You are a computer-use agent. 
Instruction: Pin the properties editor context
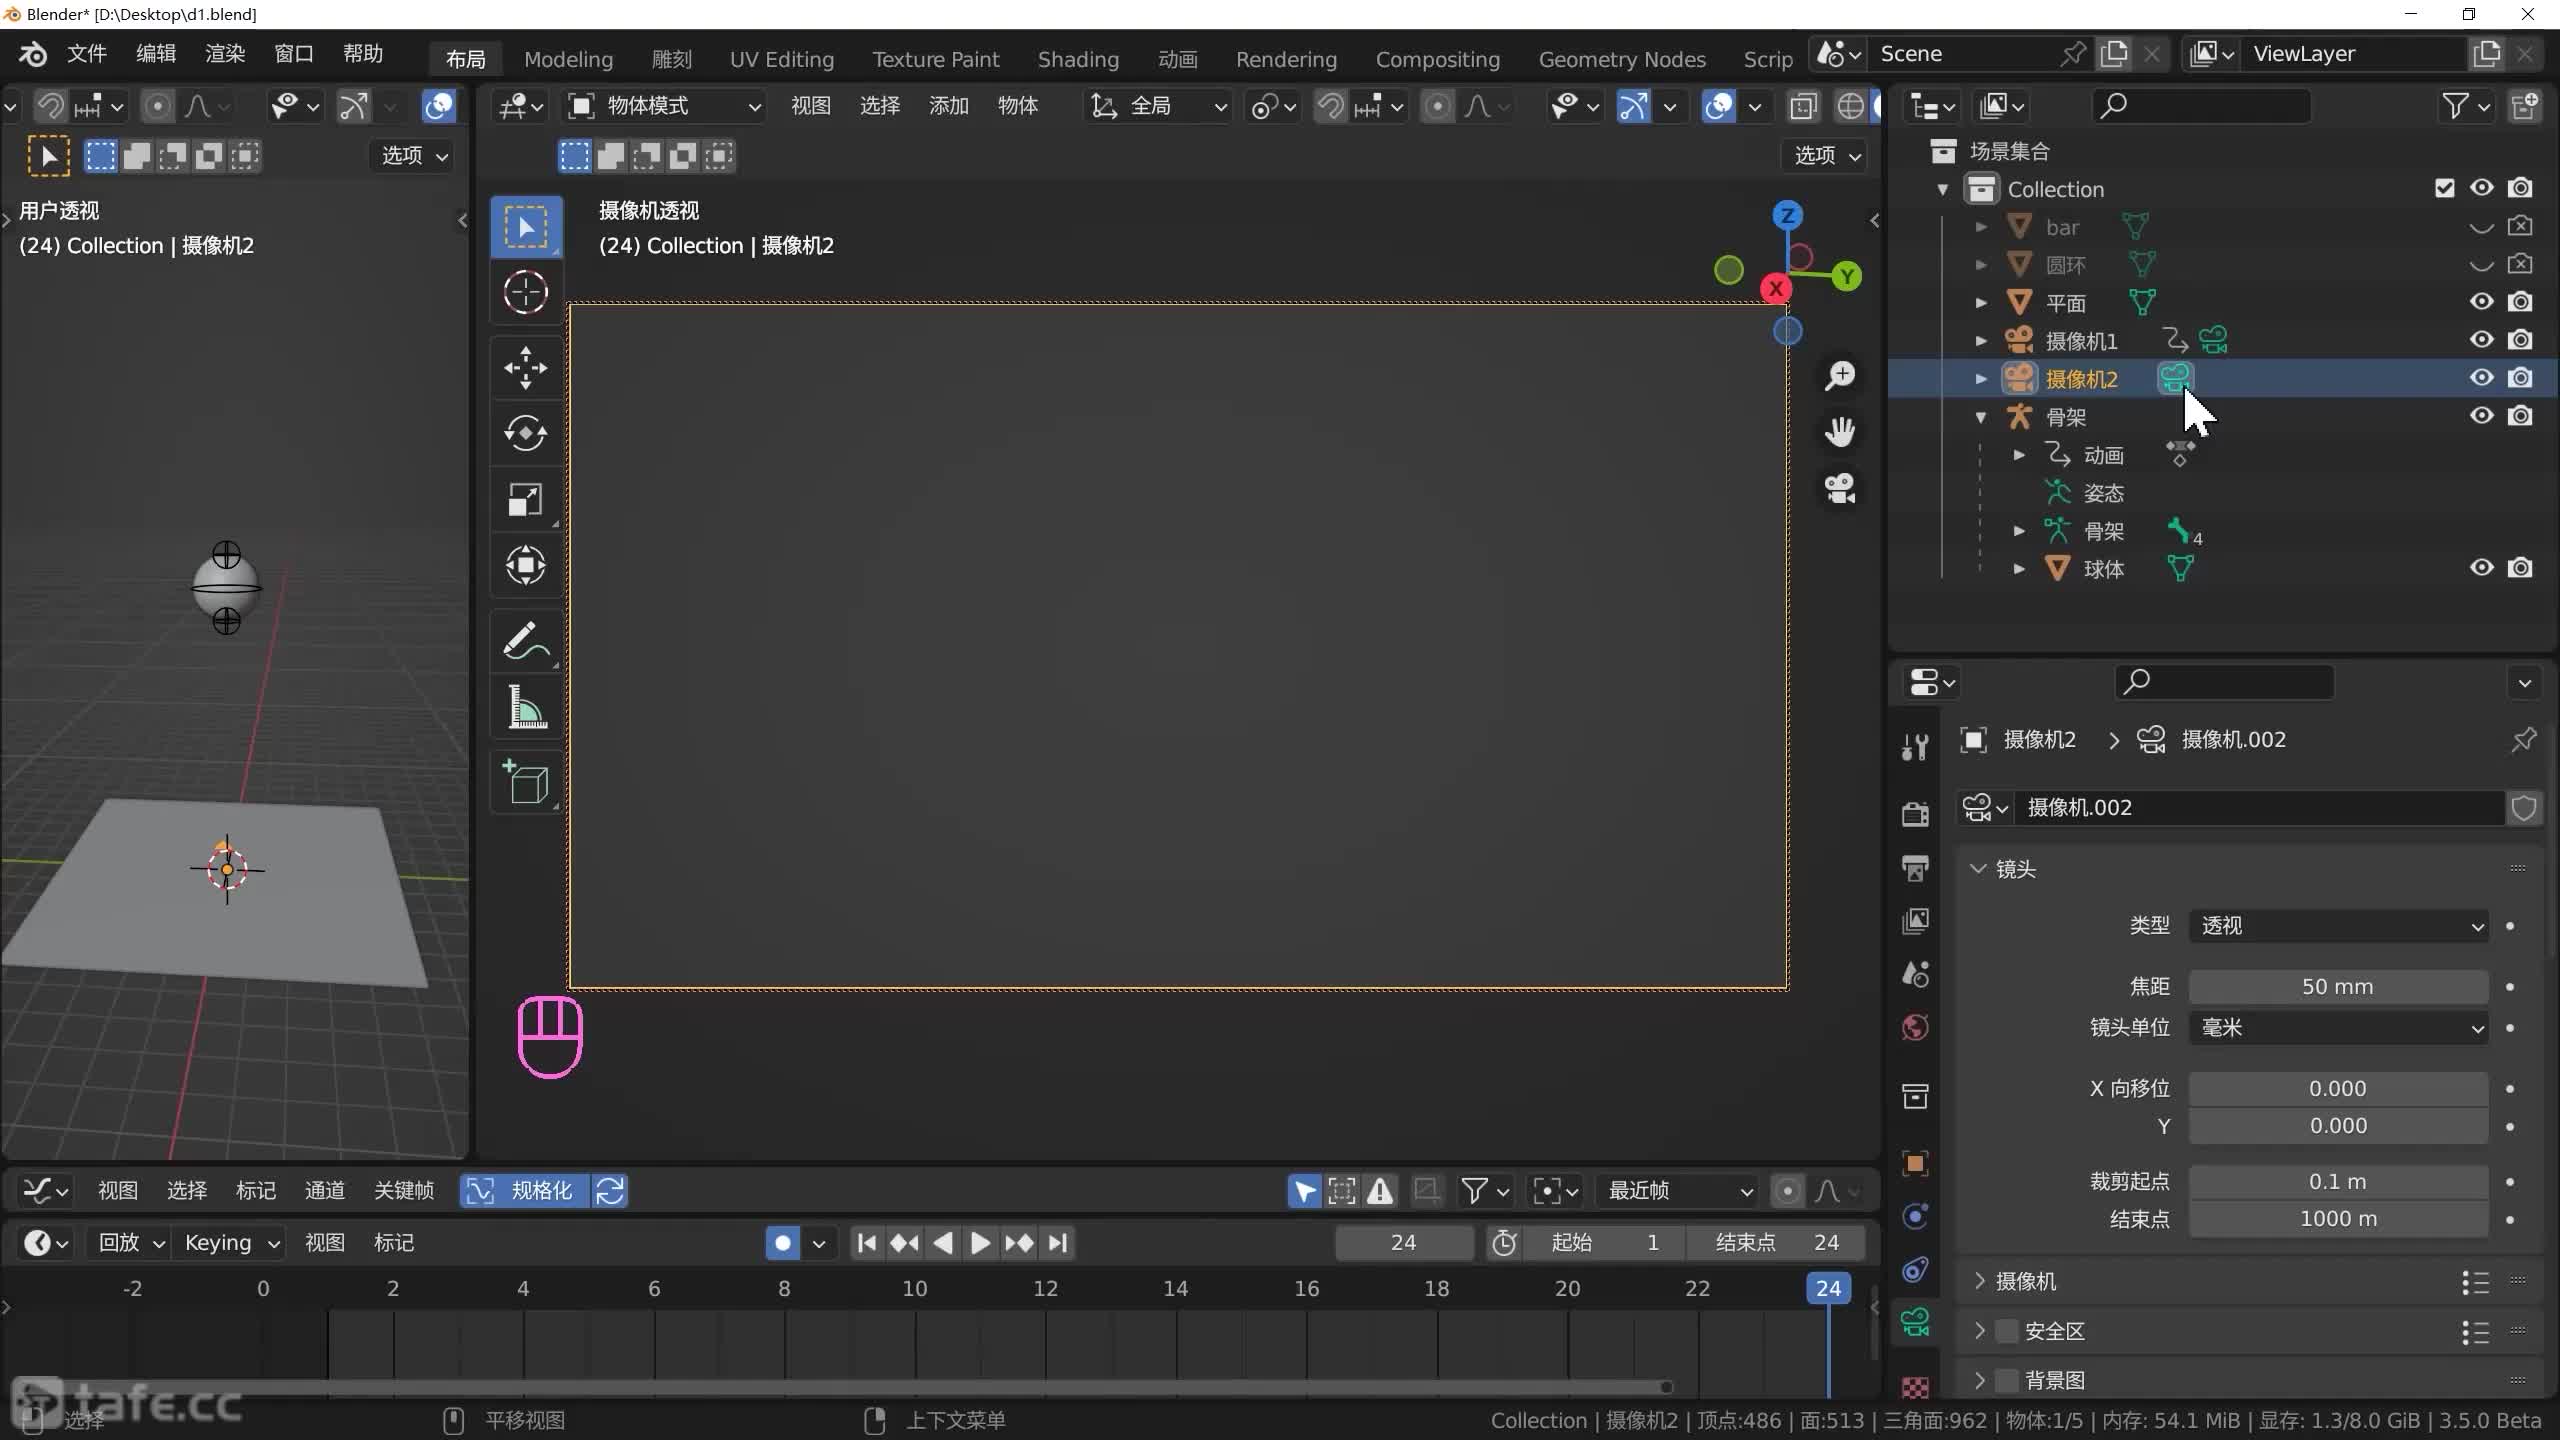point(2523,740)
